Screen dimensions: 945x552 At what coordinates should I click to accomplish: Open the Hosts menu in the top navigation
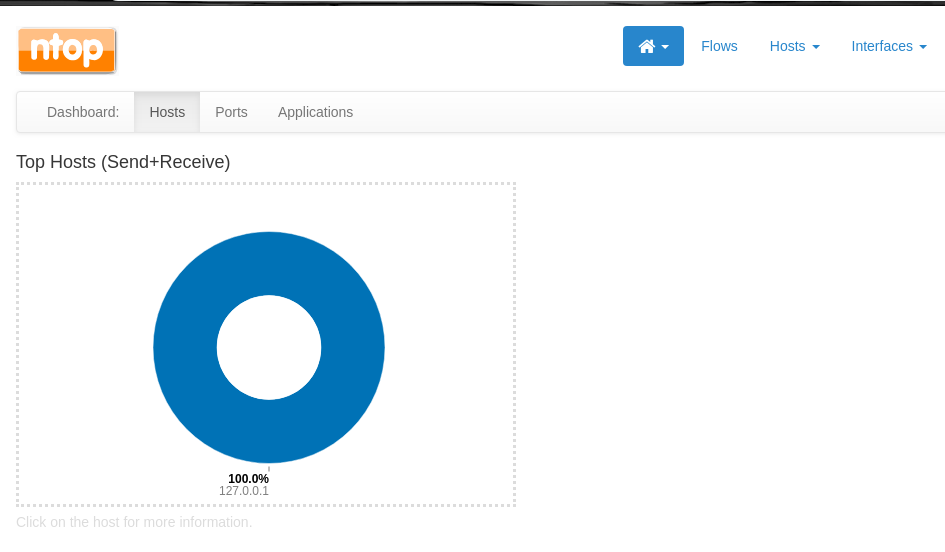[x=787, y=46]
